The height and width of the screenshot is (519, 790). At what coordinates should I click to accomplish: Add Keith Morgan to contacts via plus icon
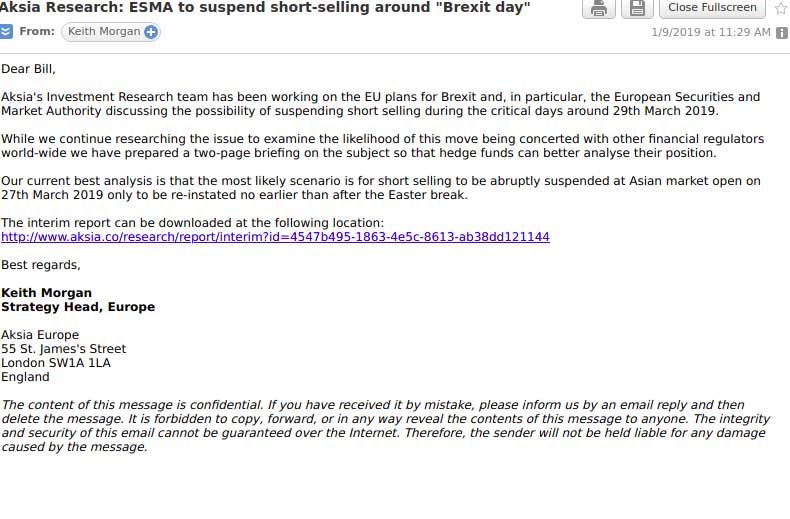151,32
